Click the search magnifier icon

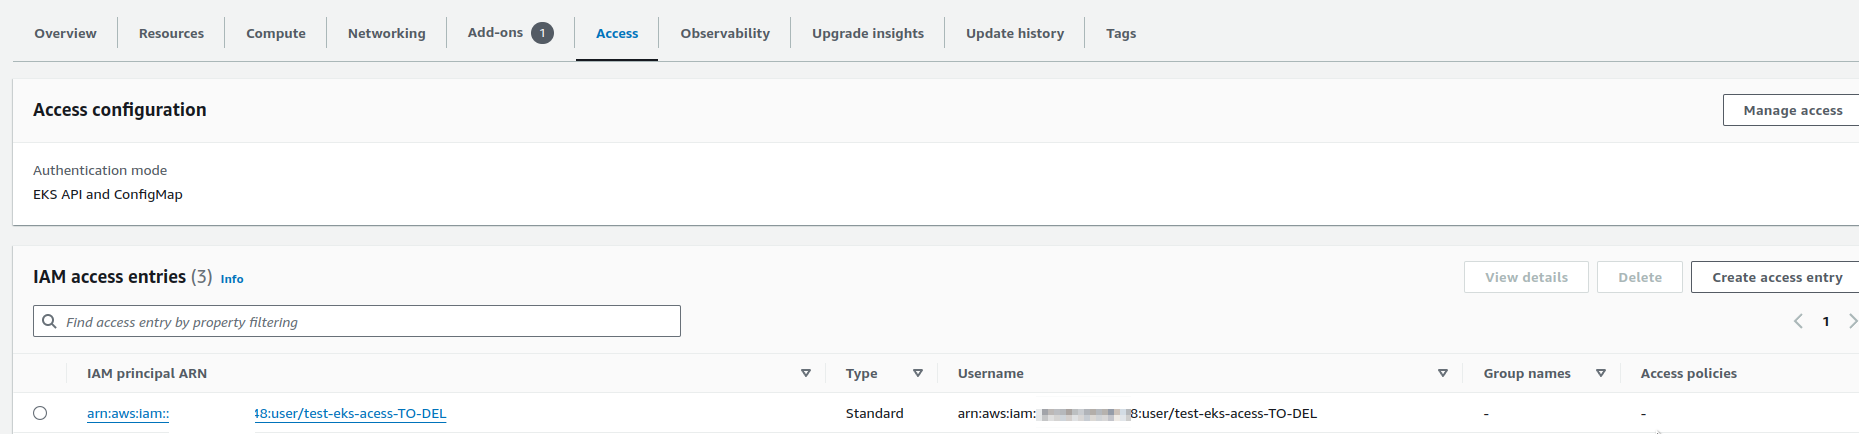click(49, 321)
